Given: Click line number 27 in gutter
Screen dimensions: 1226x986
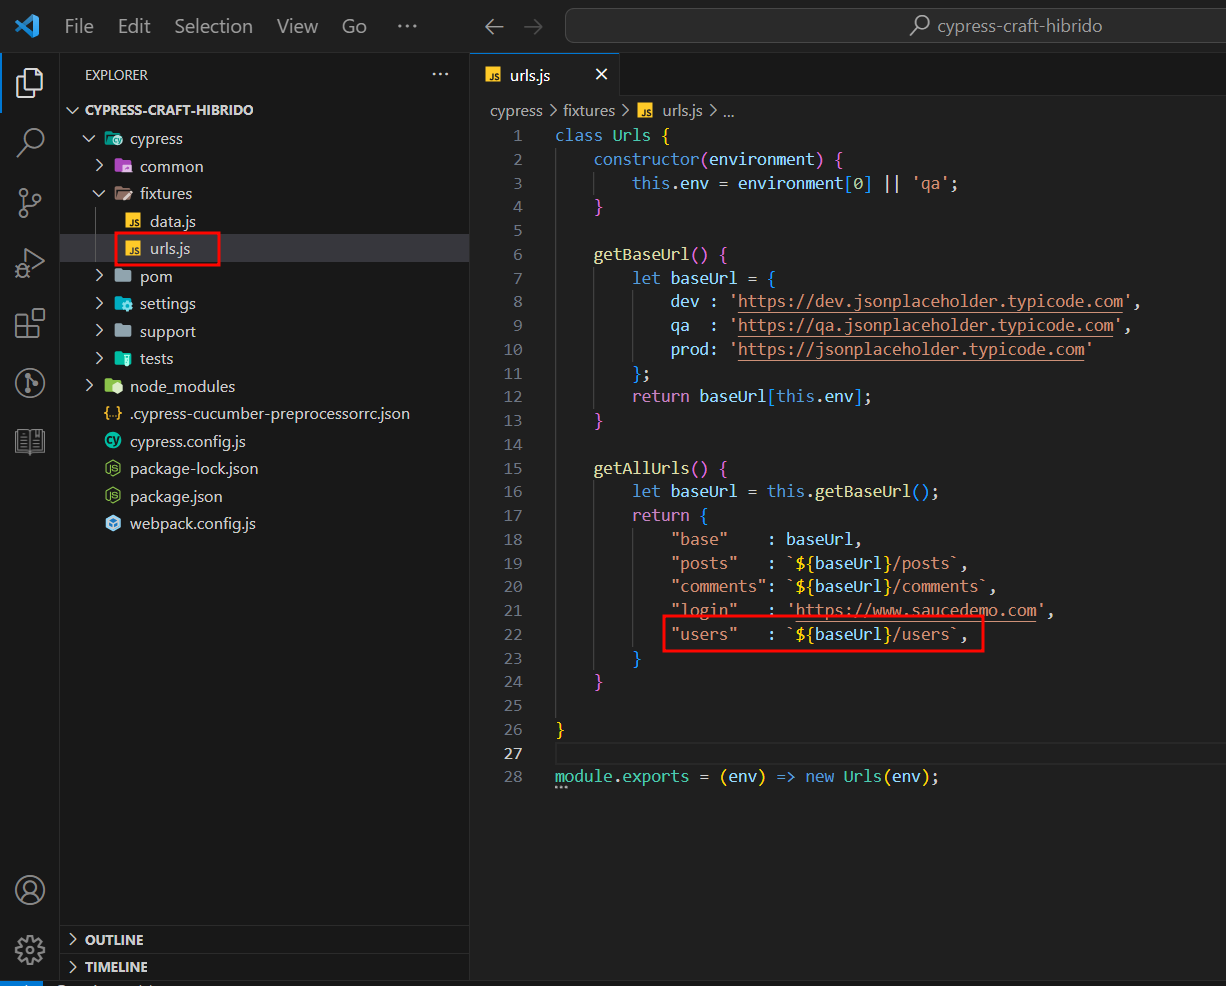Looking at the screenshot, I should click(x=513, y=754).
